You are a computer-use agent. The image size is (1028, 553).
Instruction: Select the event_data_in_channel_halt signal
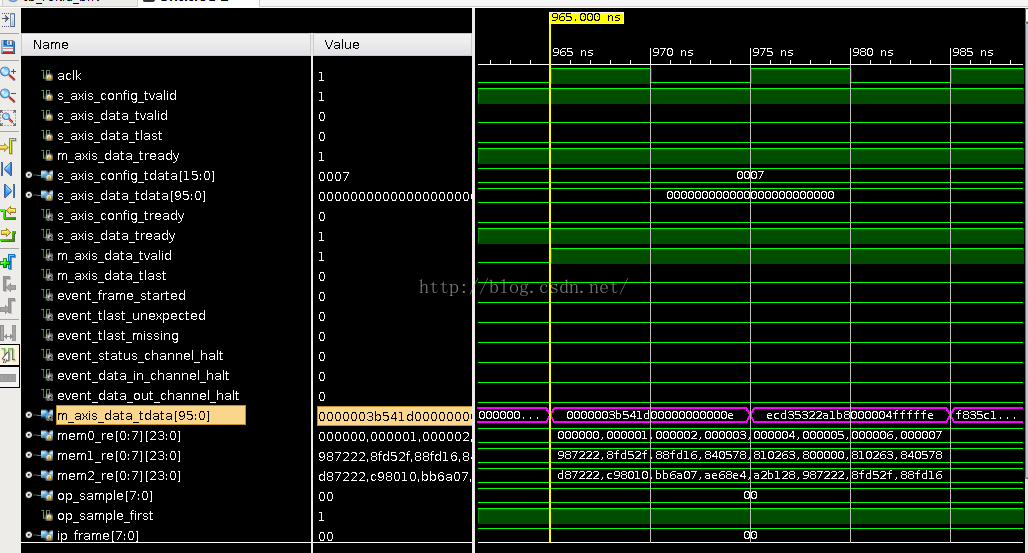coord(143,376)
